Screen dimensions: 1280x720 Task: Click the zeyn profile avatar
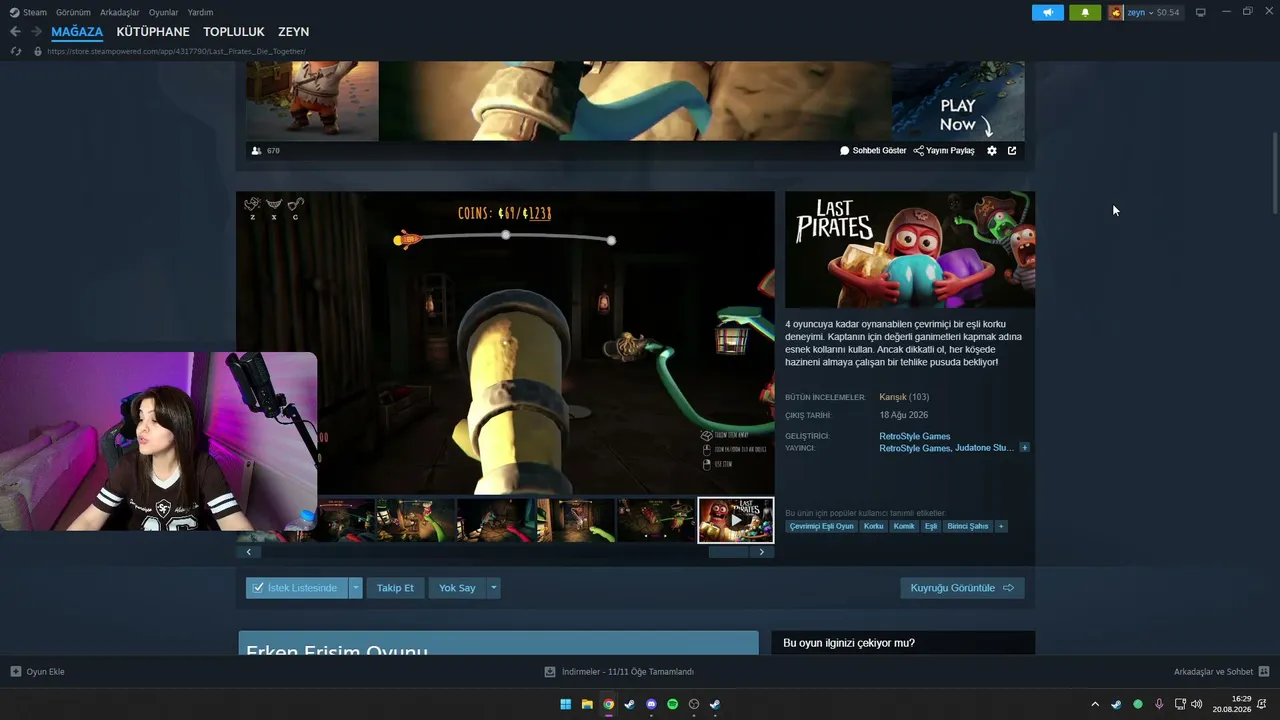(1116, 12)
